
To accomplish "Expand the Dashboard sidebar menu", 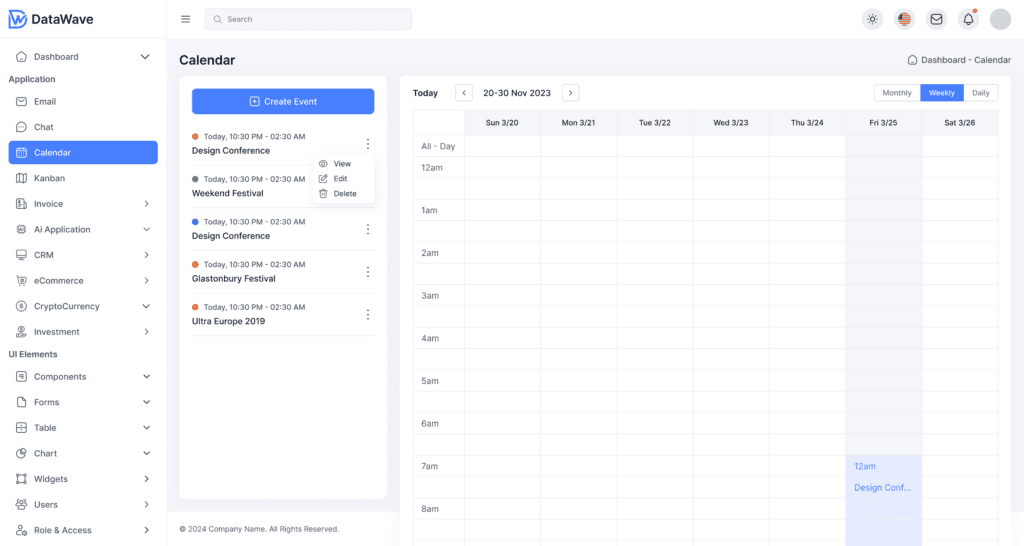I will (x=145, y=57).
